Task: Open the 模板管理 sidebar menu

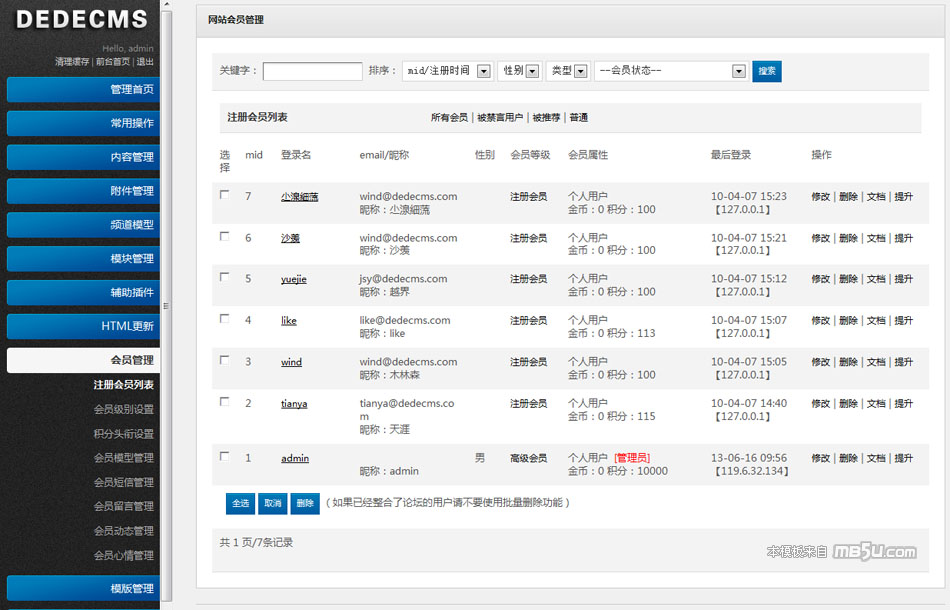Action: click(x=83, y=588)
